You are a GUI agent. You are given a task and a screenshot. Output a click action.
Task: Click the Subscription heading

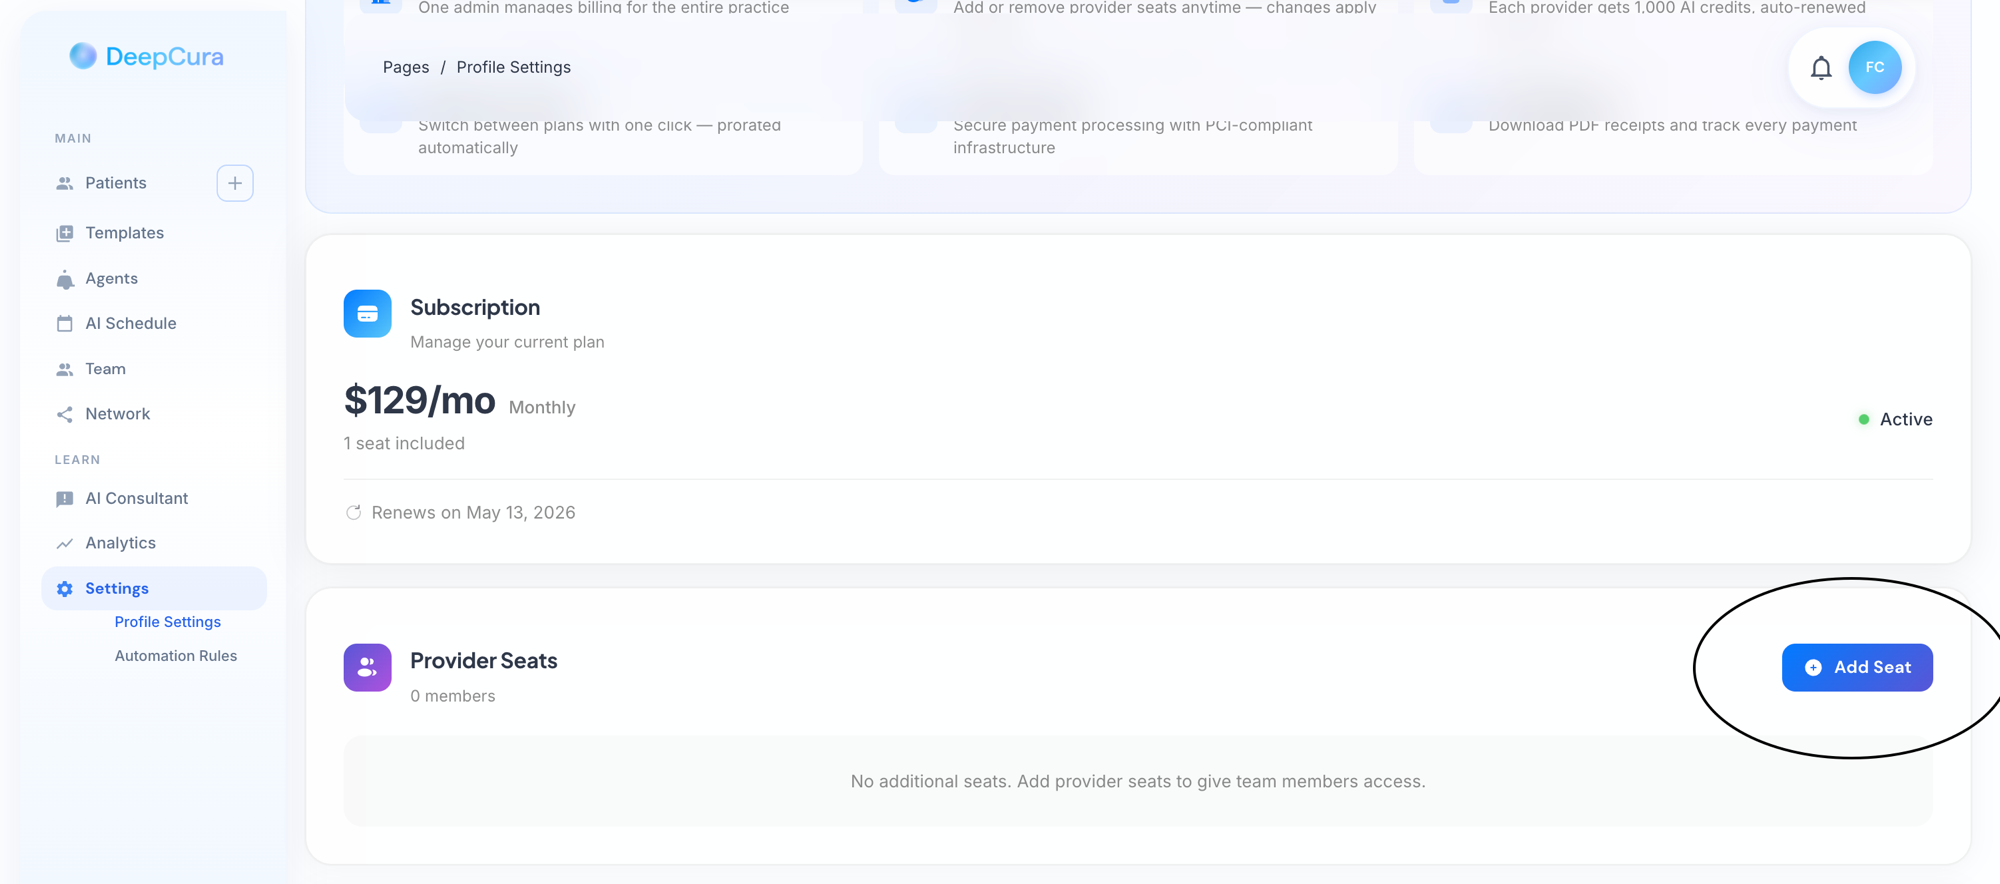[475, 307]
